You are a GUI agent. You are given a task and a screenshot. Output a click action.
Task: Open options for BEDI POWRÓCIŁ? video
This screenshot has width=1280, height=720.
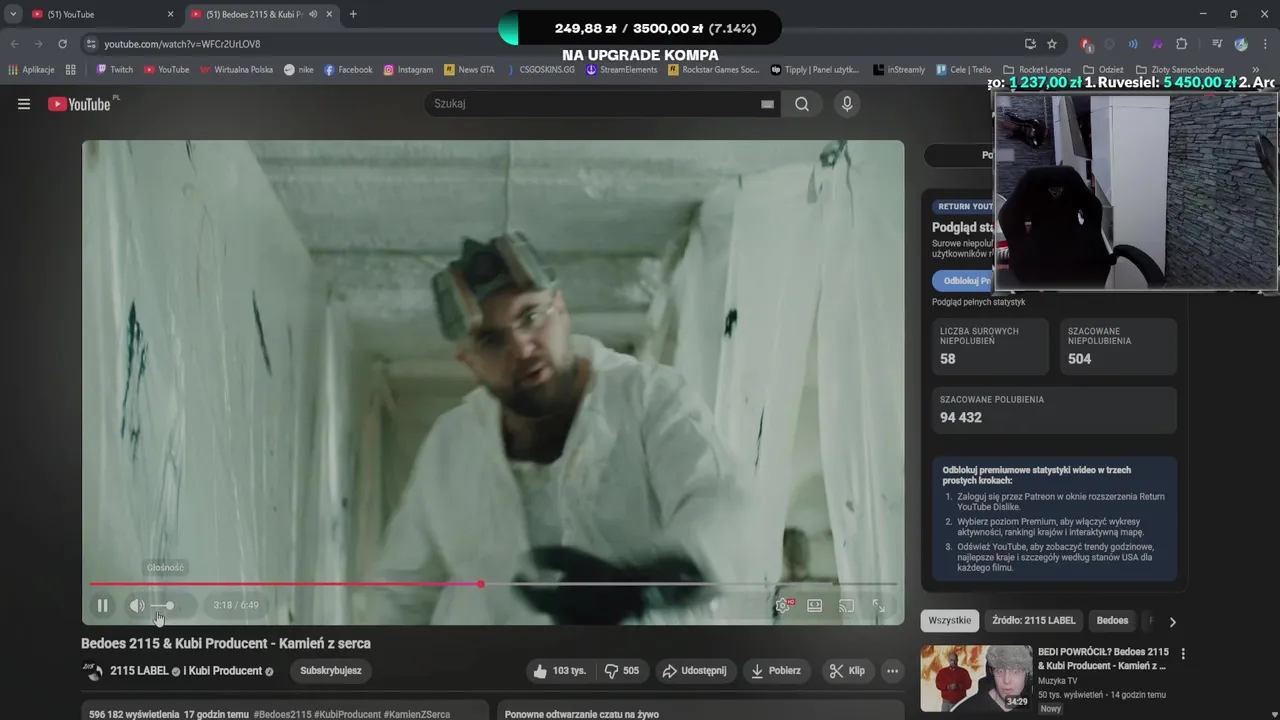tap(1183, 654)
